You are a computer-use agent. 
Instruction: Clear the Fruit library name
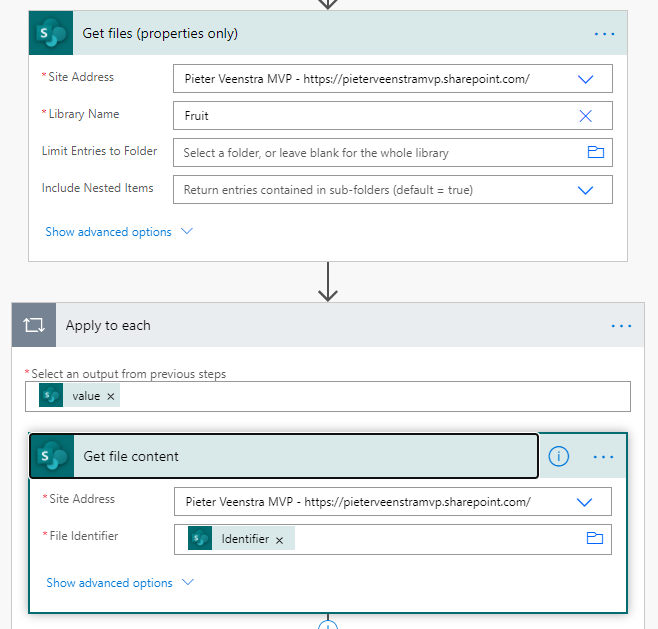pos(585,116)
